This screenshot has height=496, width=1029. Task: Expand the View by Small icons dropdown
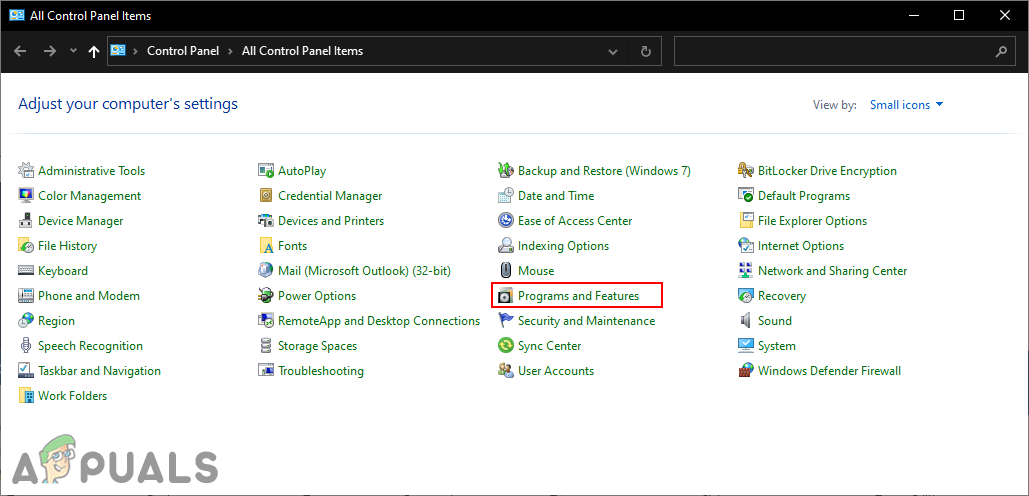pos(906,105)
